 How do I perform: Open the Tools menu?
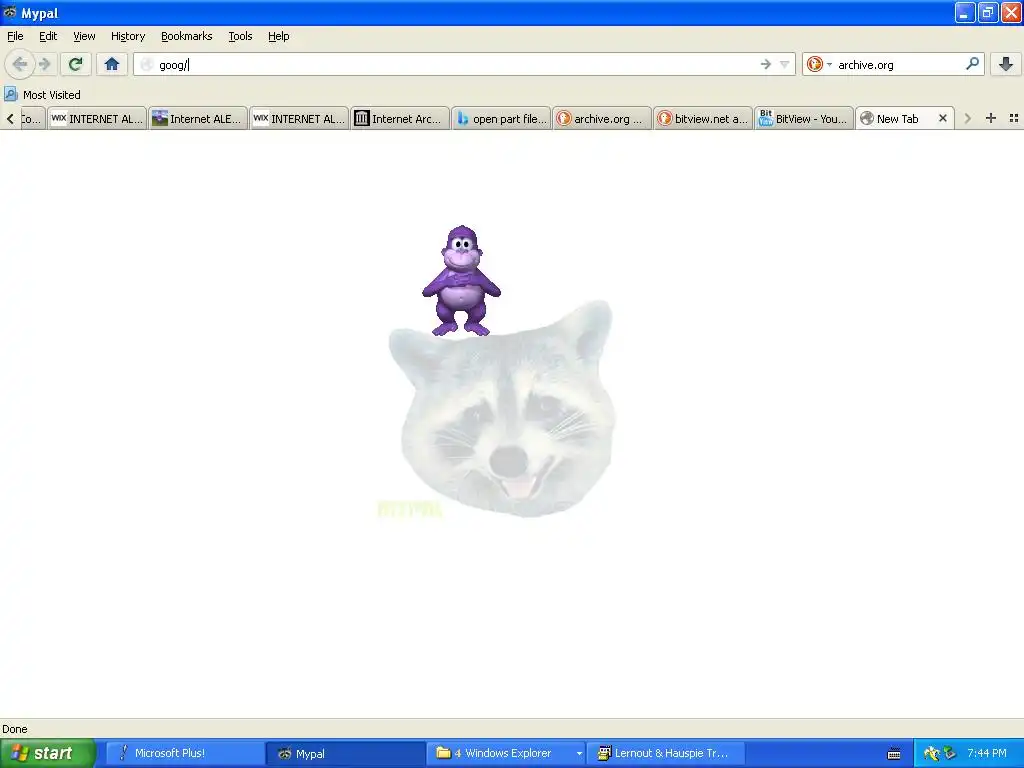click(240, 36)
